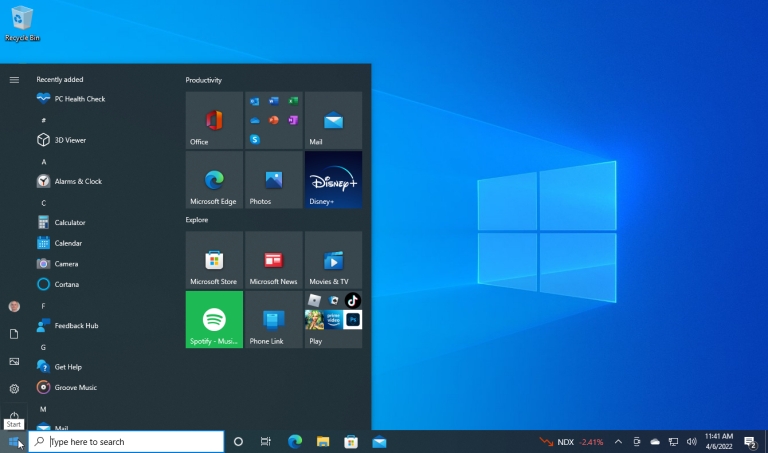Image resolution: width=768 pixels, height=453 pixels.
Task: Open the Microsoft Store tile
Action: click(x=214, y=260)
